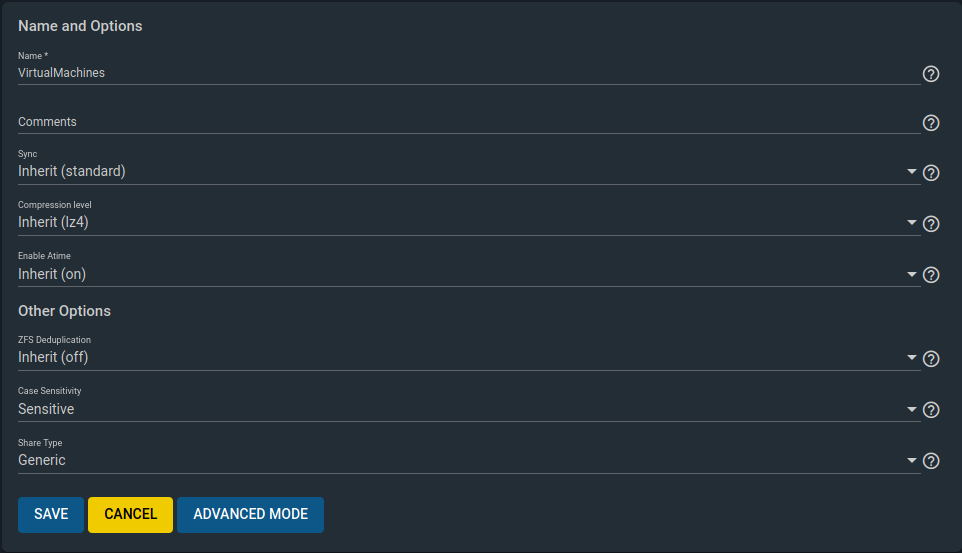Image resolution: width=962 pixels, height=553 pixels.
Task: Open the ZFS Deduplication dropdown
Action: pyautogui.click(x=467, y=358)
